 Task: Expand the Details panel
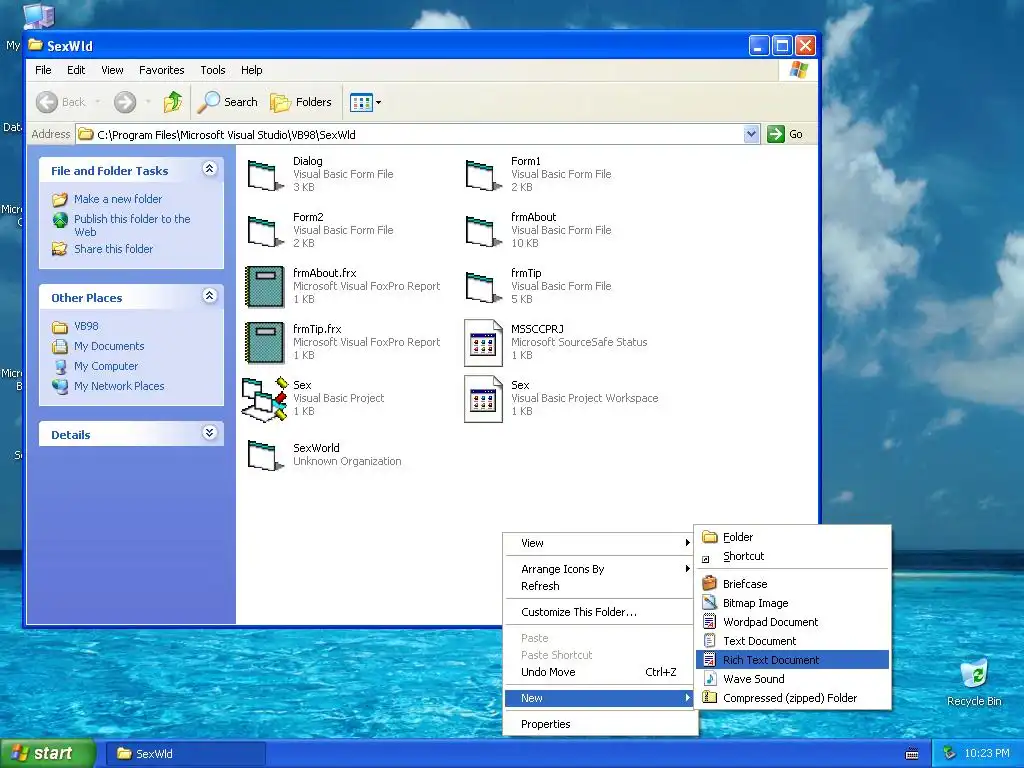210,433
